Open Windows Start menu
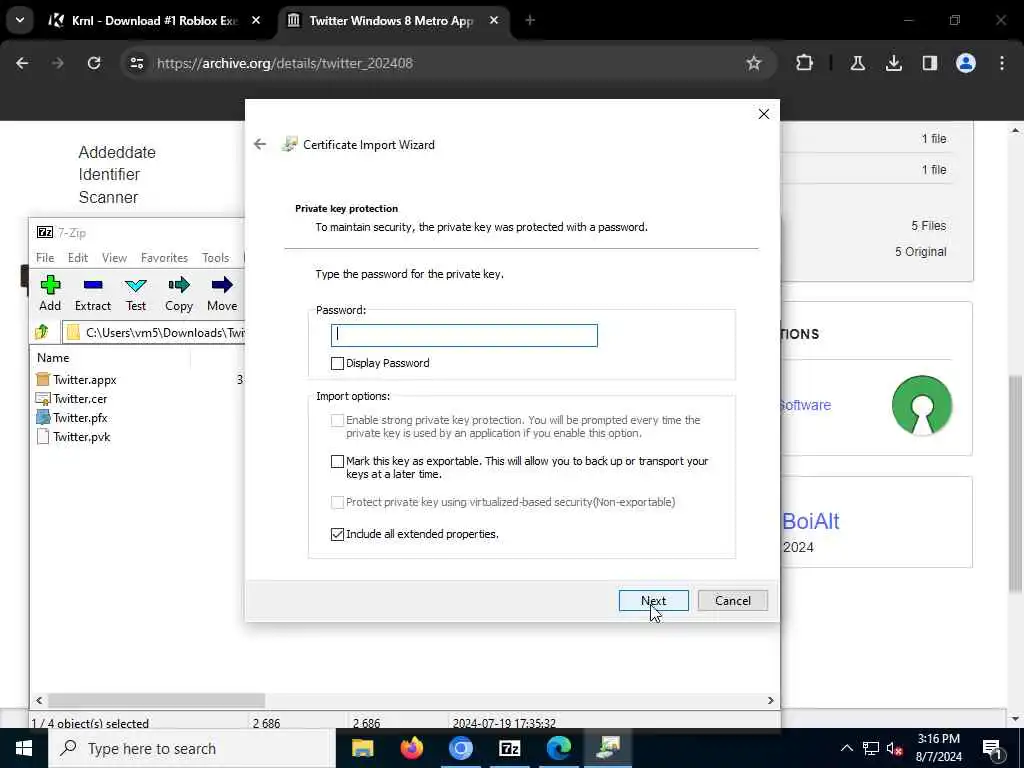 (24, 748)
